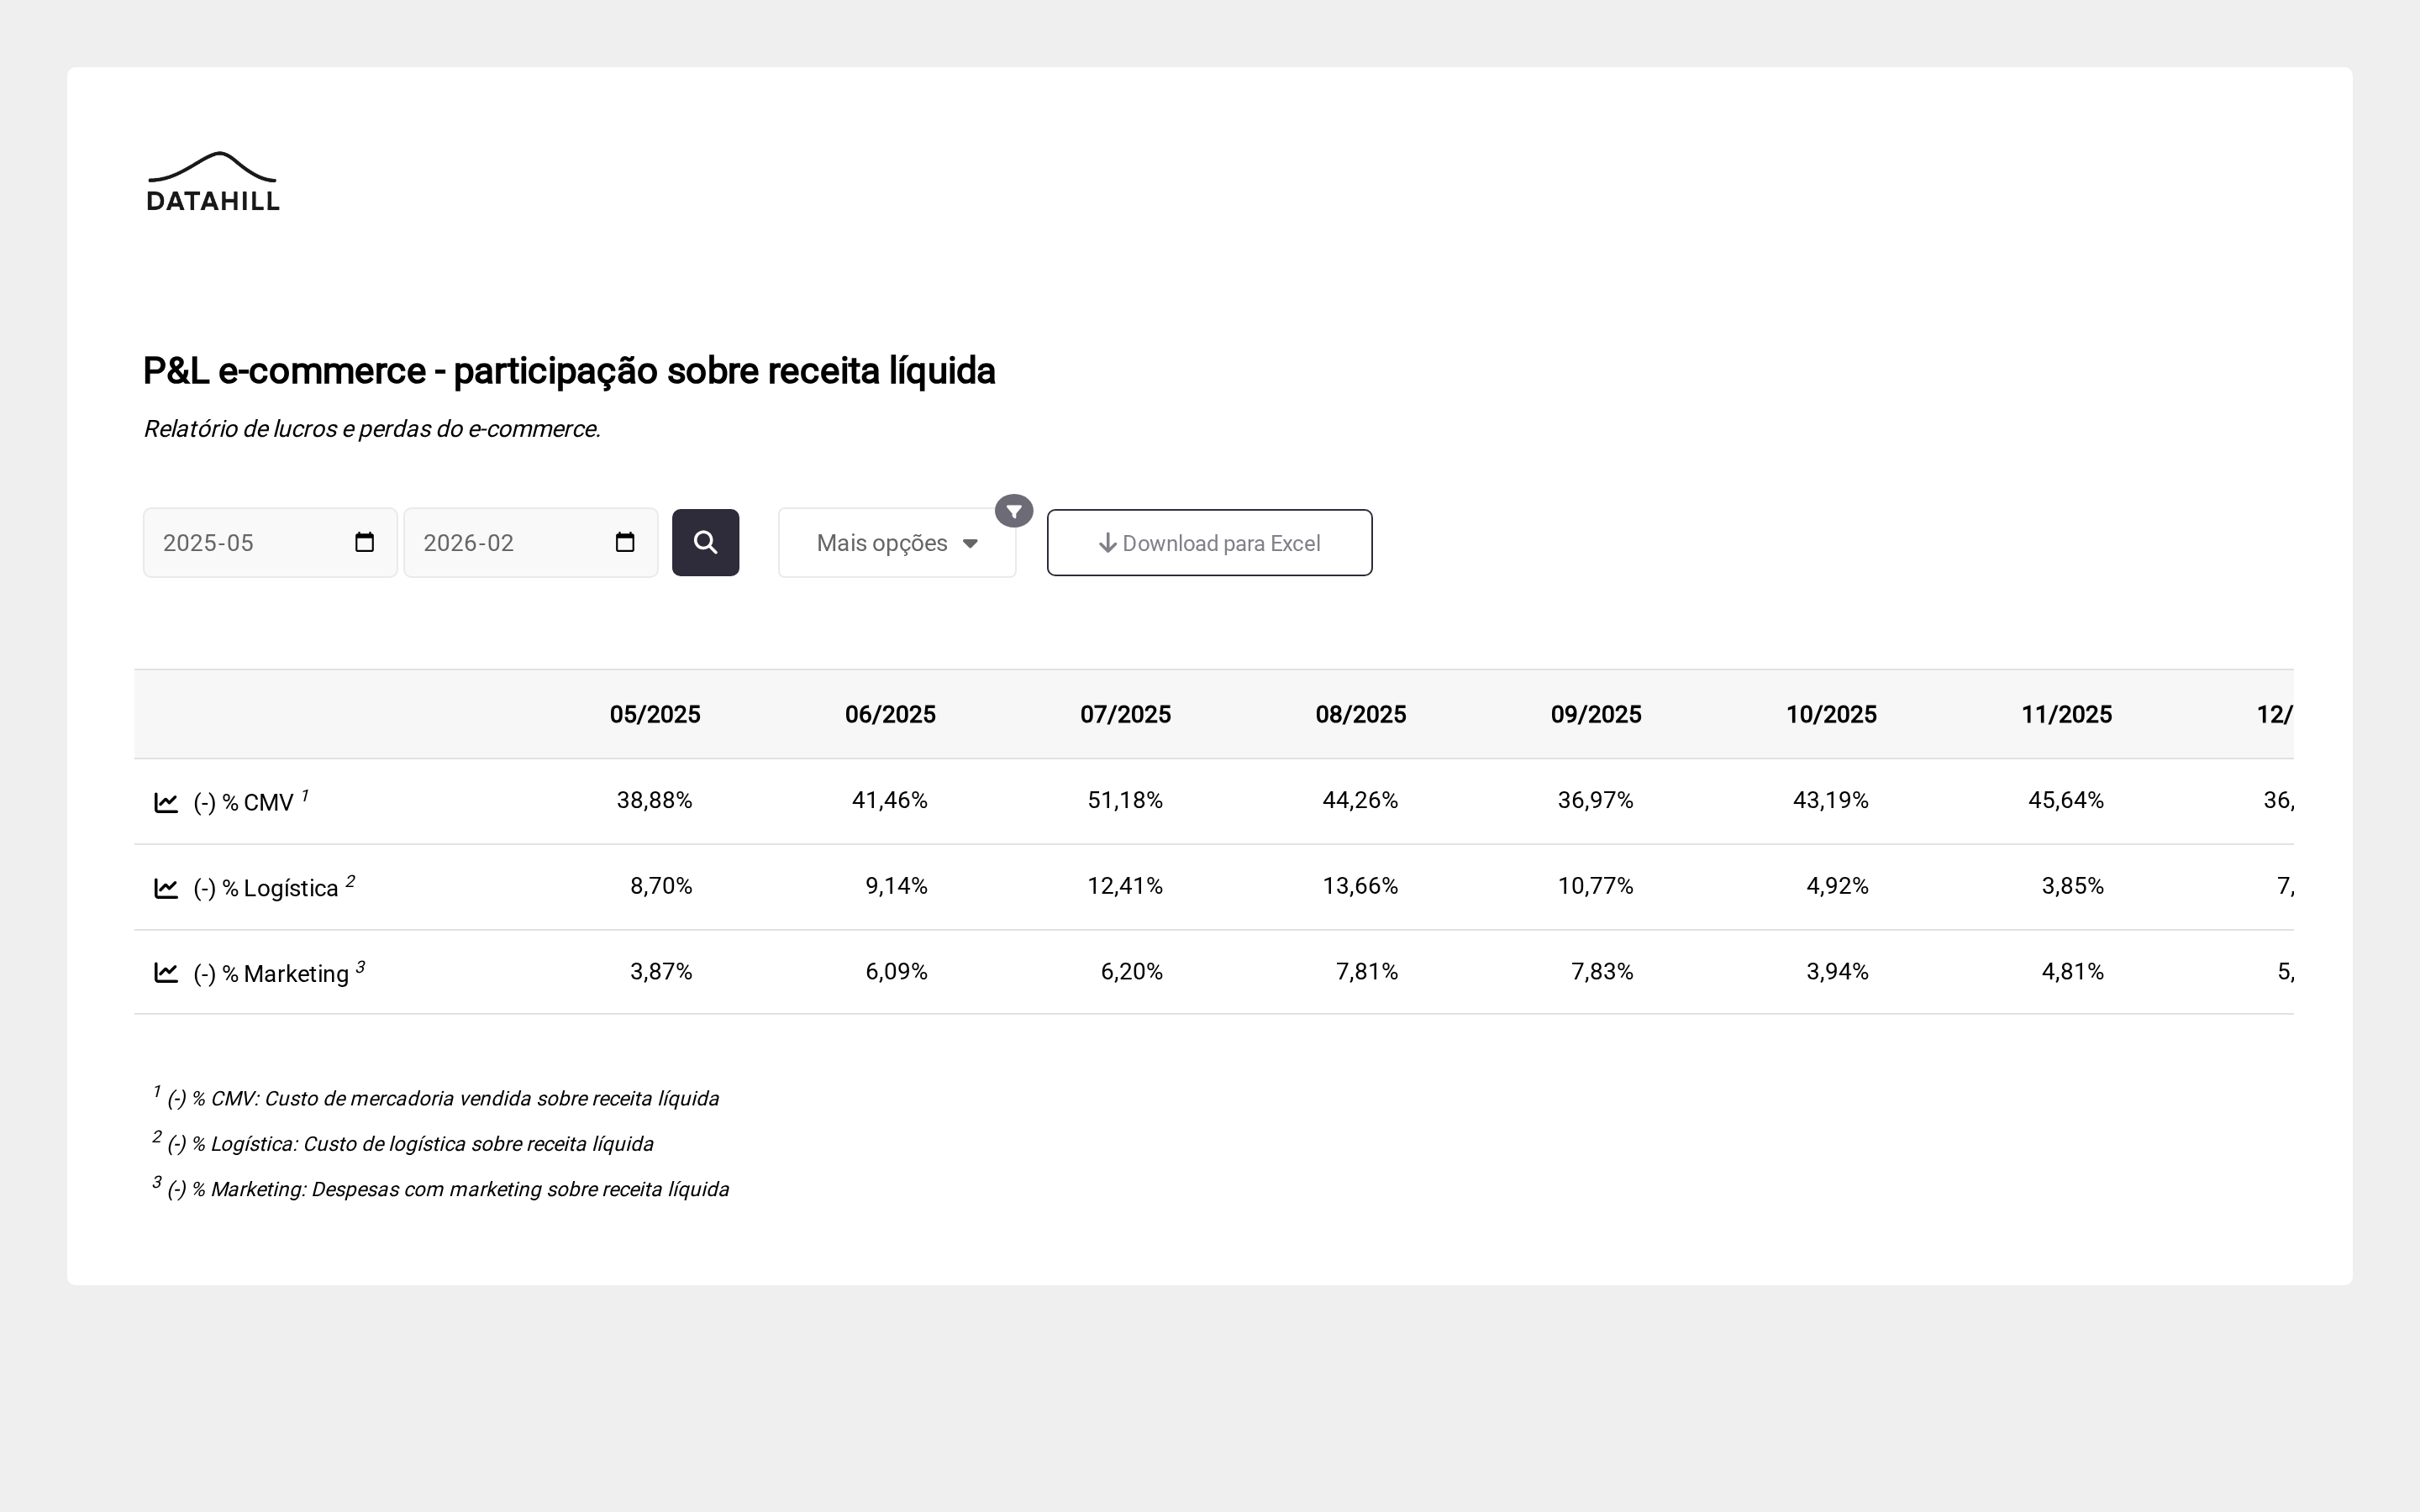Open calendar picker on end date 2026-02
This screenshot has height=1512, width=2420.
click(x=625, y=542)
